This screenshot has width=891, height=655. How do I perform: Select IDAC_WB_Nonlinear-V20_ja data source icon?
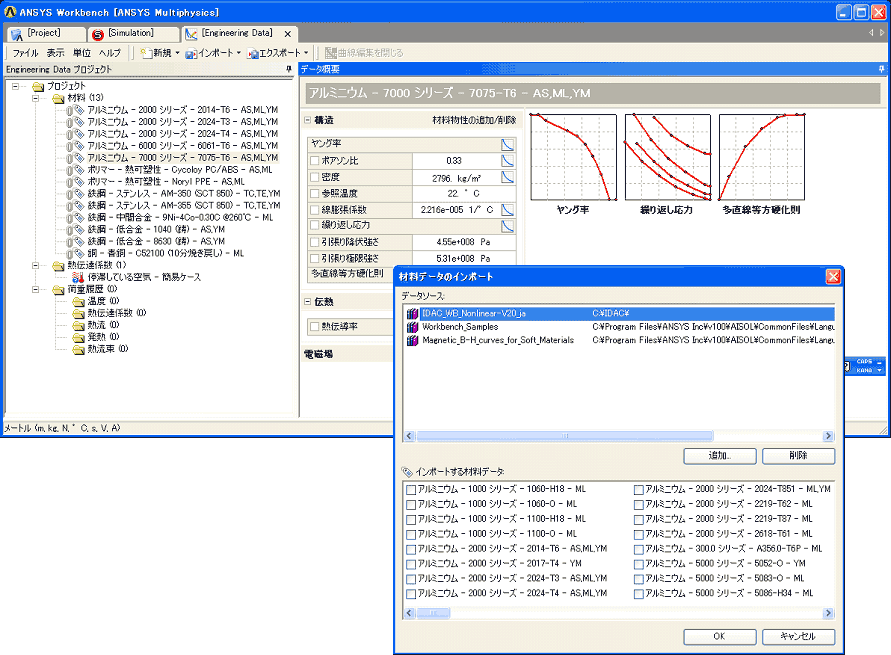pyautogui.click(x=413, y=314)
